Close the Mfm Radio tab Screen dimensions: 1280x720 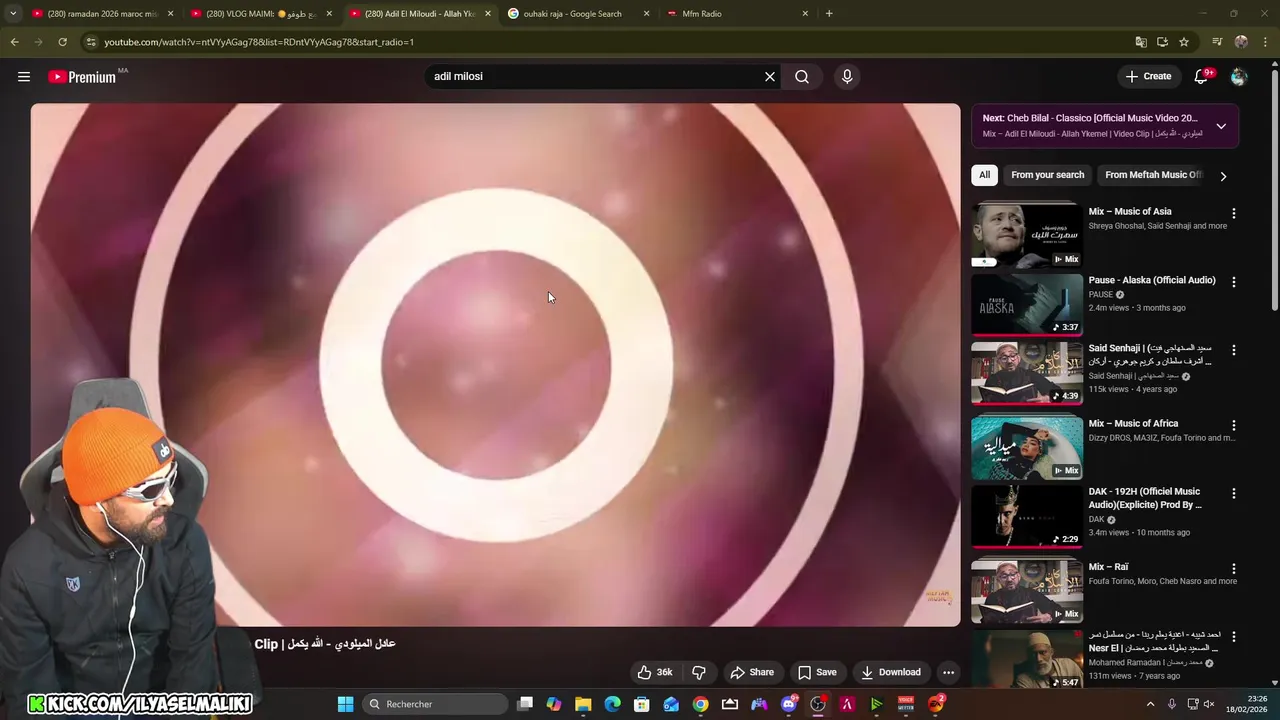(x=805, y=14)
